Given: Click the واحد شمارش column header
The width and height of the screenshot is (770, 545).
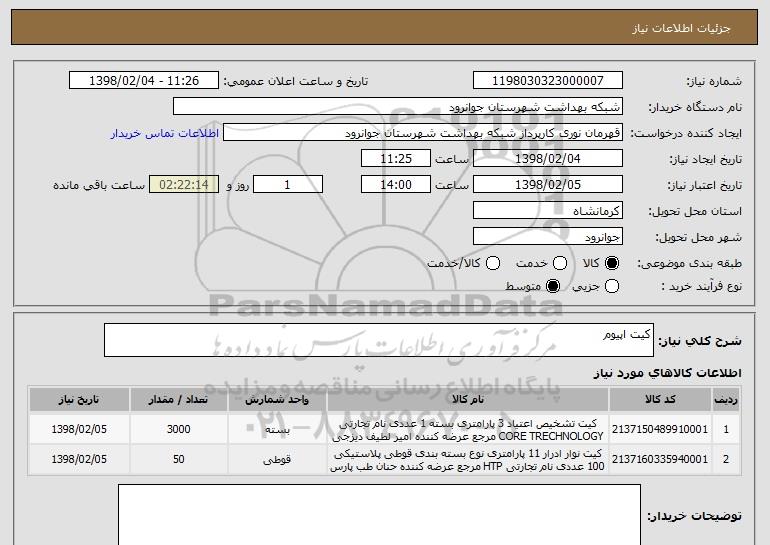Looking at the screenshot, I should pyautogui.click(x=277, y=400).
